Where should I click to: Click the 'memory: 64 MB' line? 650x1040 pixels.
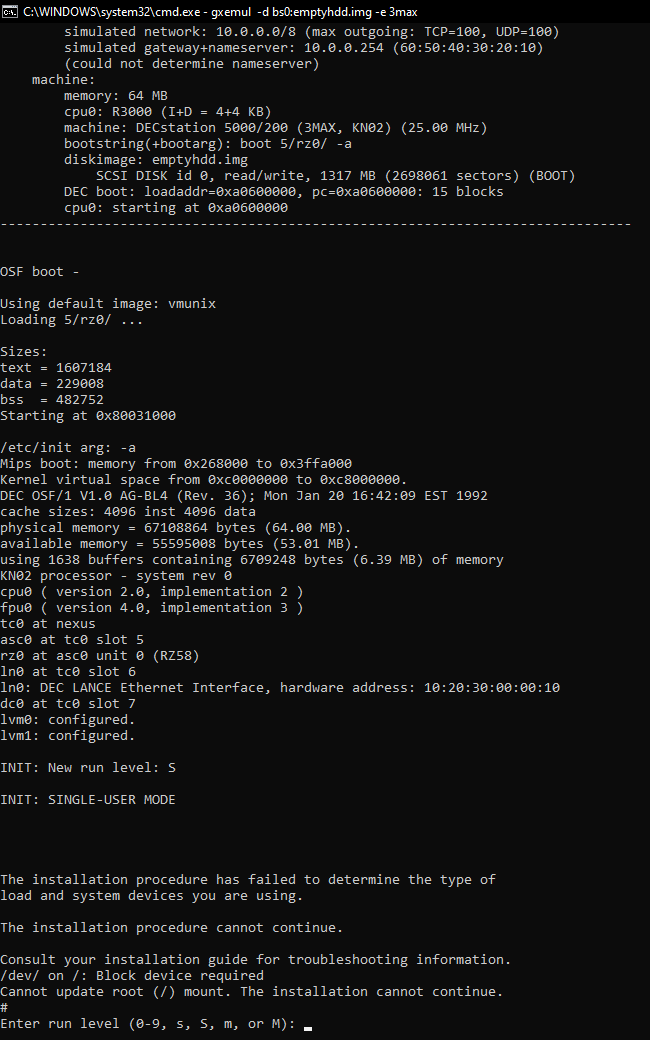click(116, 96)
